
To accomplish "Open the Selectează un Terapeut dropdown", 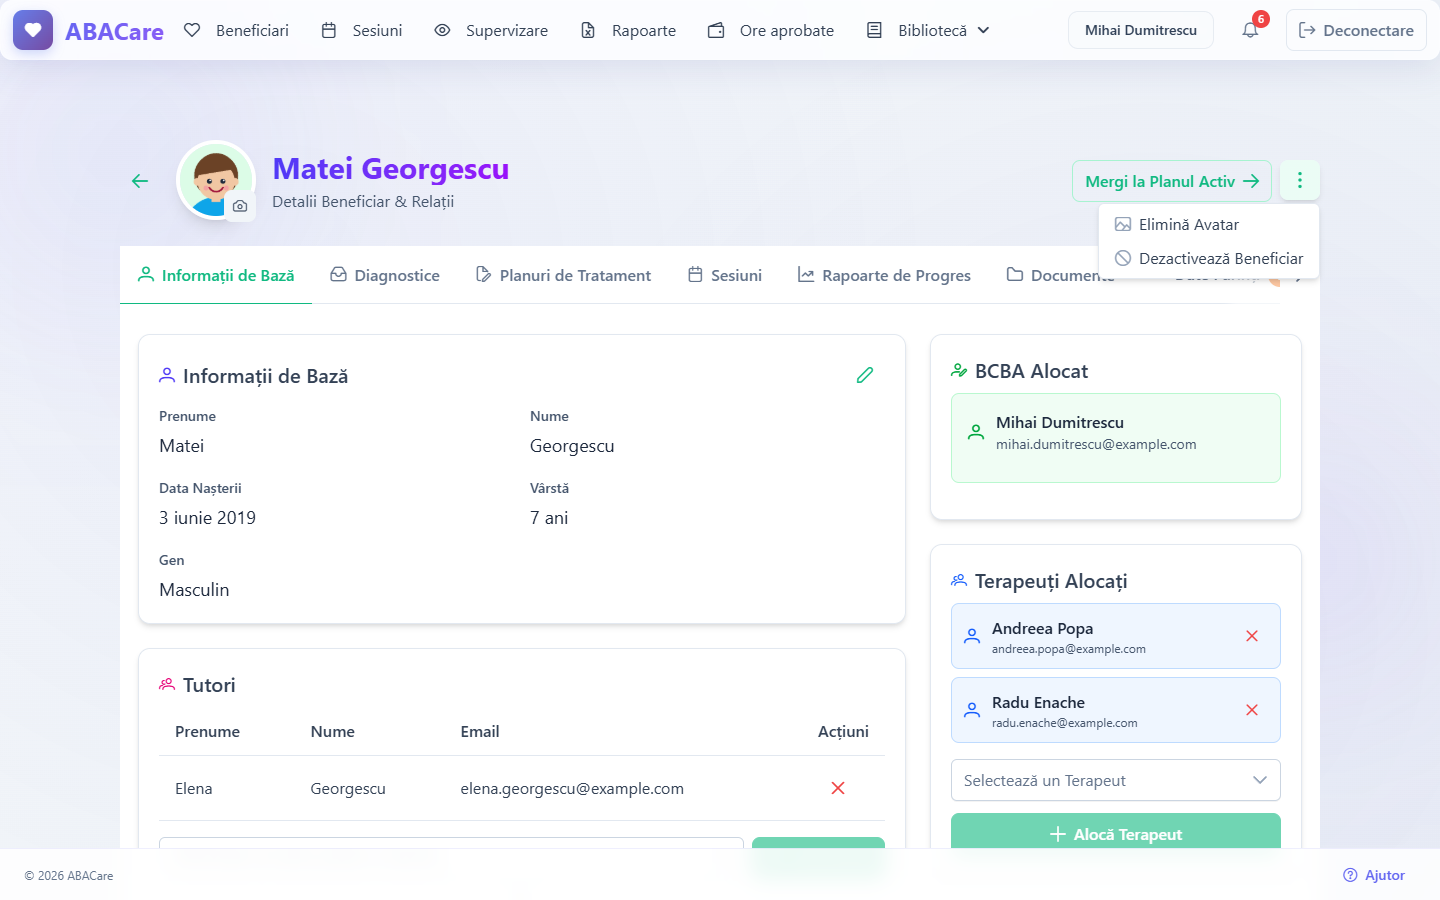I will [x=1116, y=780].
